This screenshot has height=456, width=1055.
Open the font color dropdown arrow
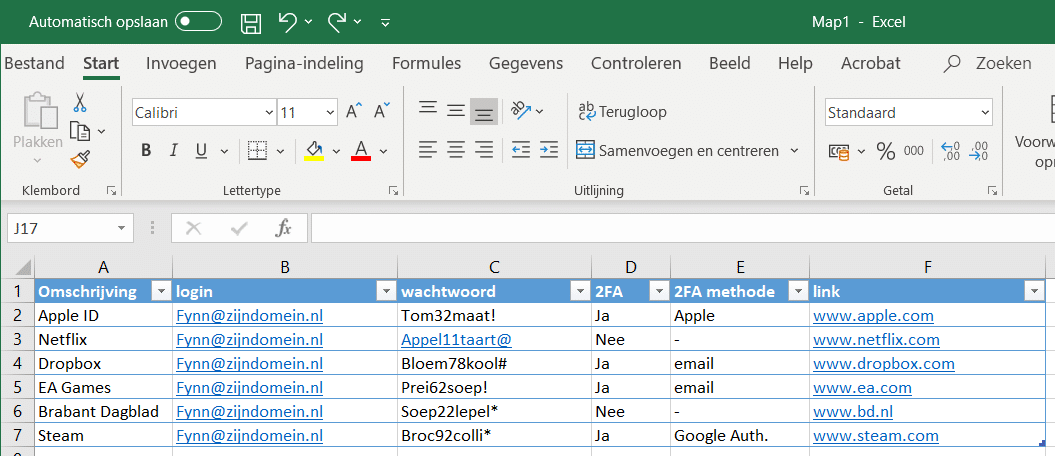click(x=384, y=151)
